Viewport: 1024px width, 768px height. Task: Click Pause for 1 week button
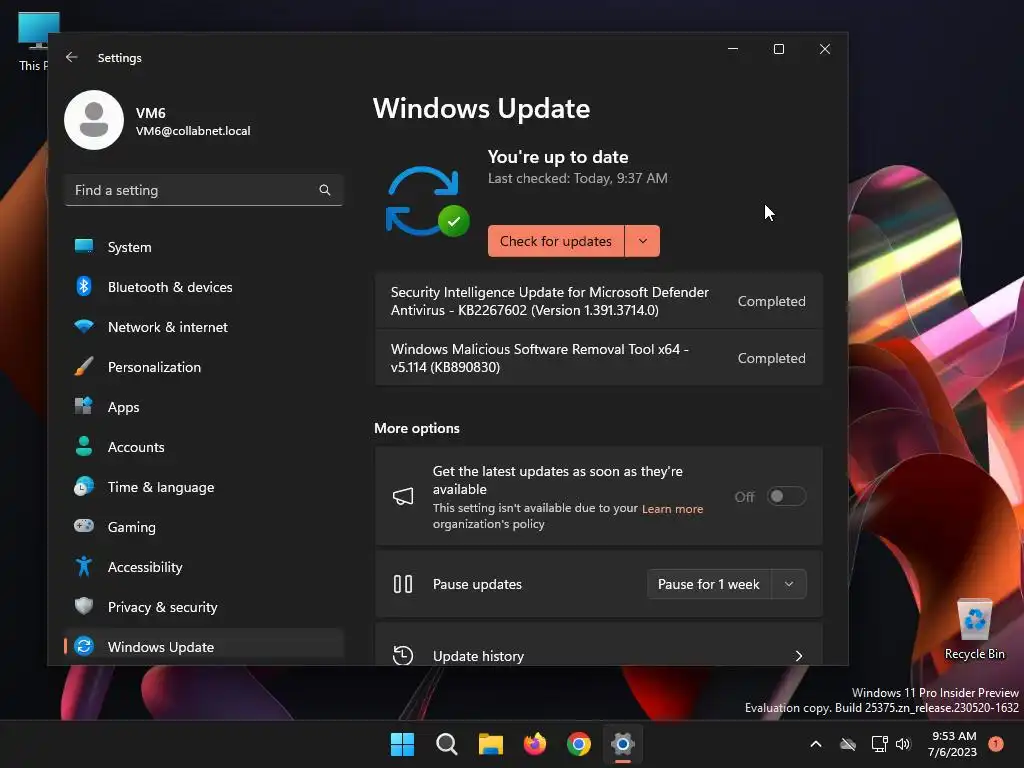click(709, 584)
